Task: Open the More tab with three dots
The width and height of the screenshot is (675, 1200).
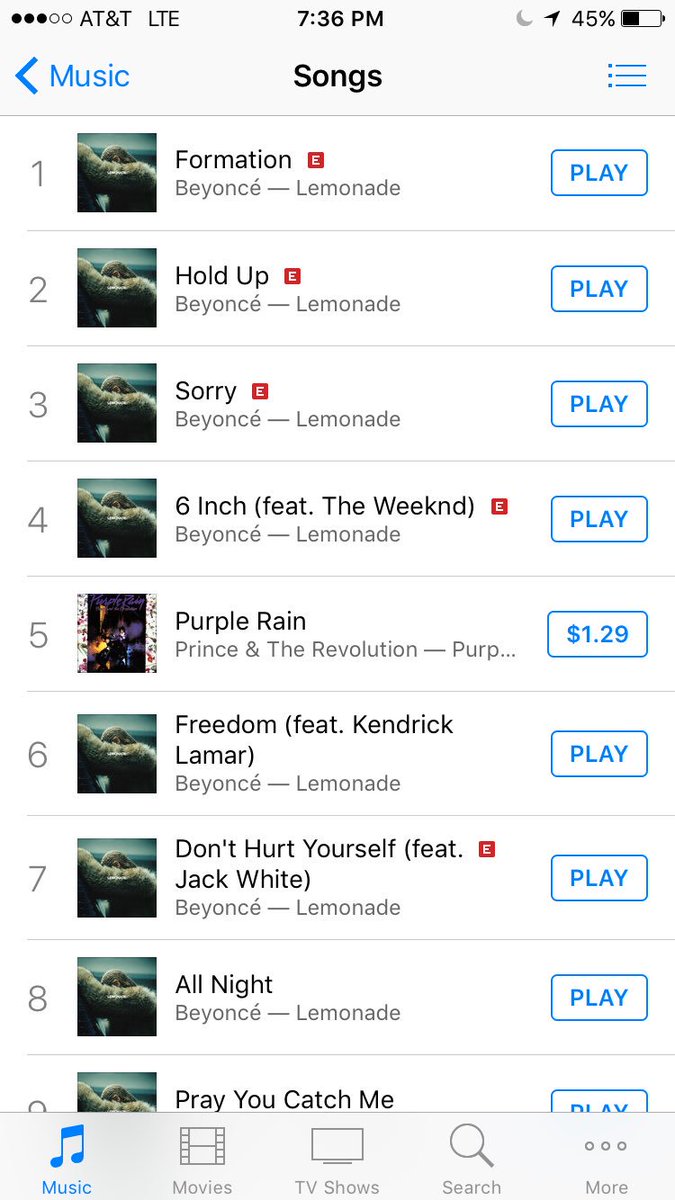Action: tap(607, 1160)
